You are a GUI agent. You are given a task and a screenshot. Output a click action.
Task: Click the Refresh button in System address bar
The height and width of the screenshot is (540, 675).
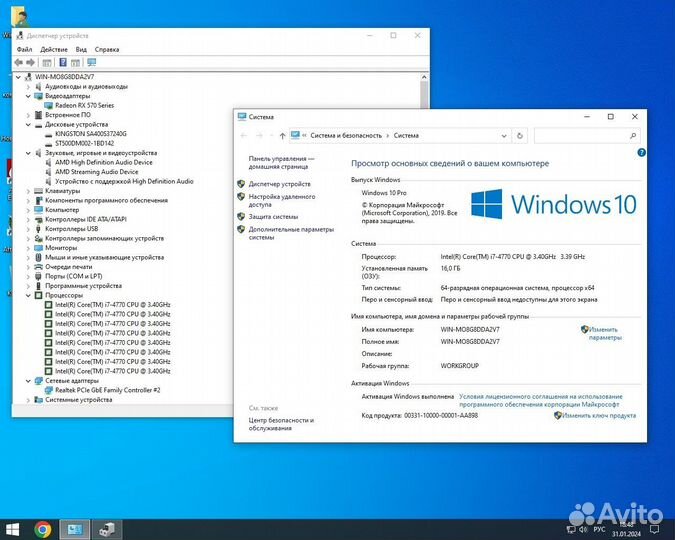[520, 136]
